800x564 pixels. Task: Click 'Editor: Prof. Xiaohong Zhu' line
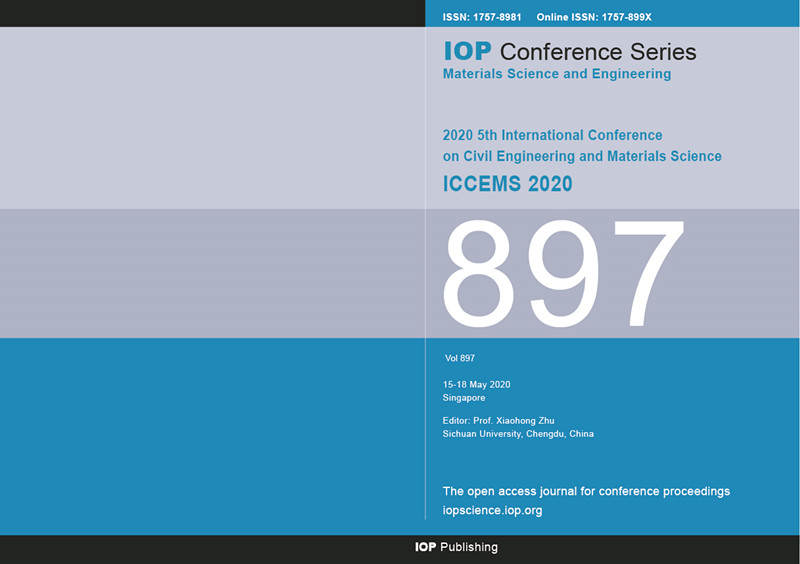click(x=498, y=421)
